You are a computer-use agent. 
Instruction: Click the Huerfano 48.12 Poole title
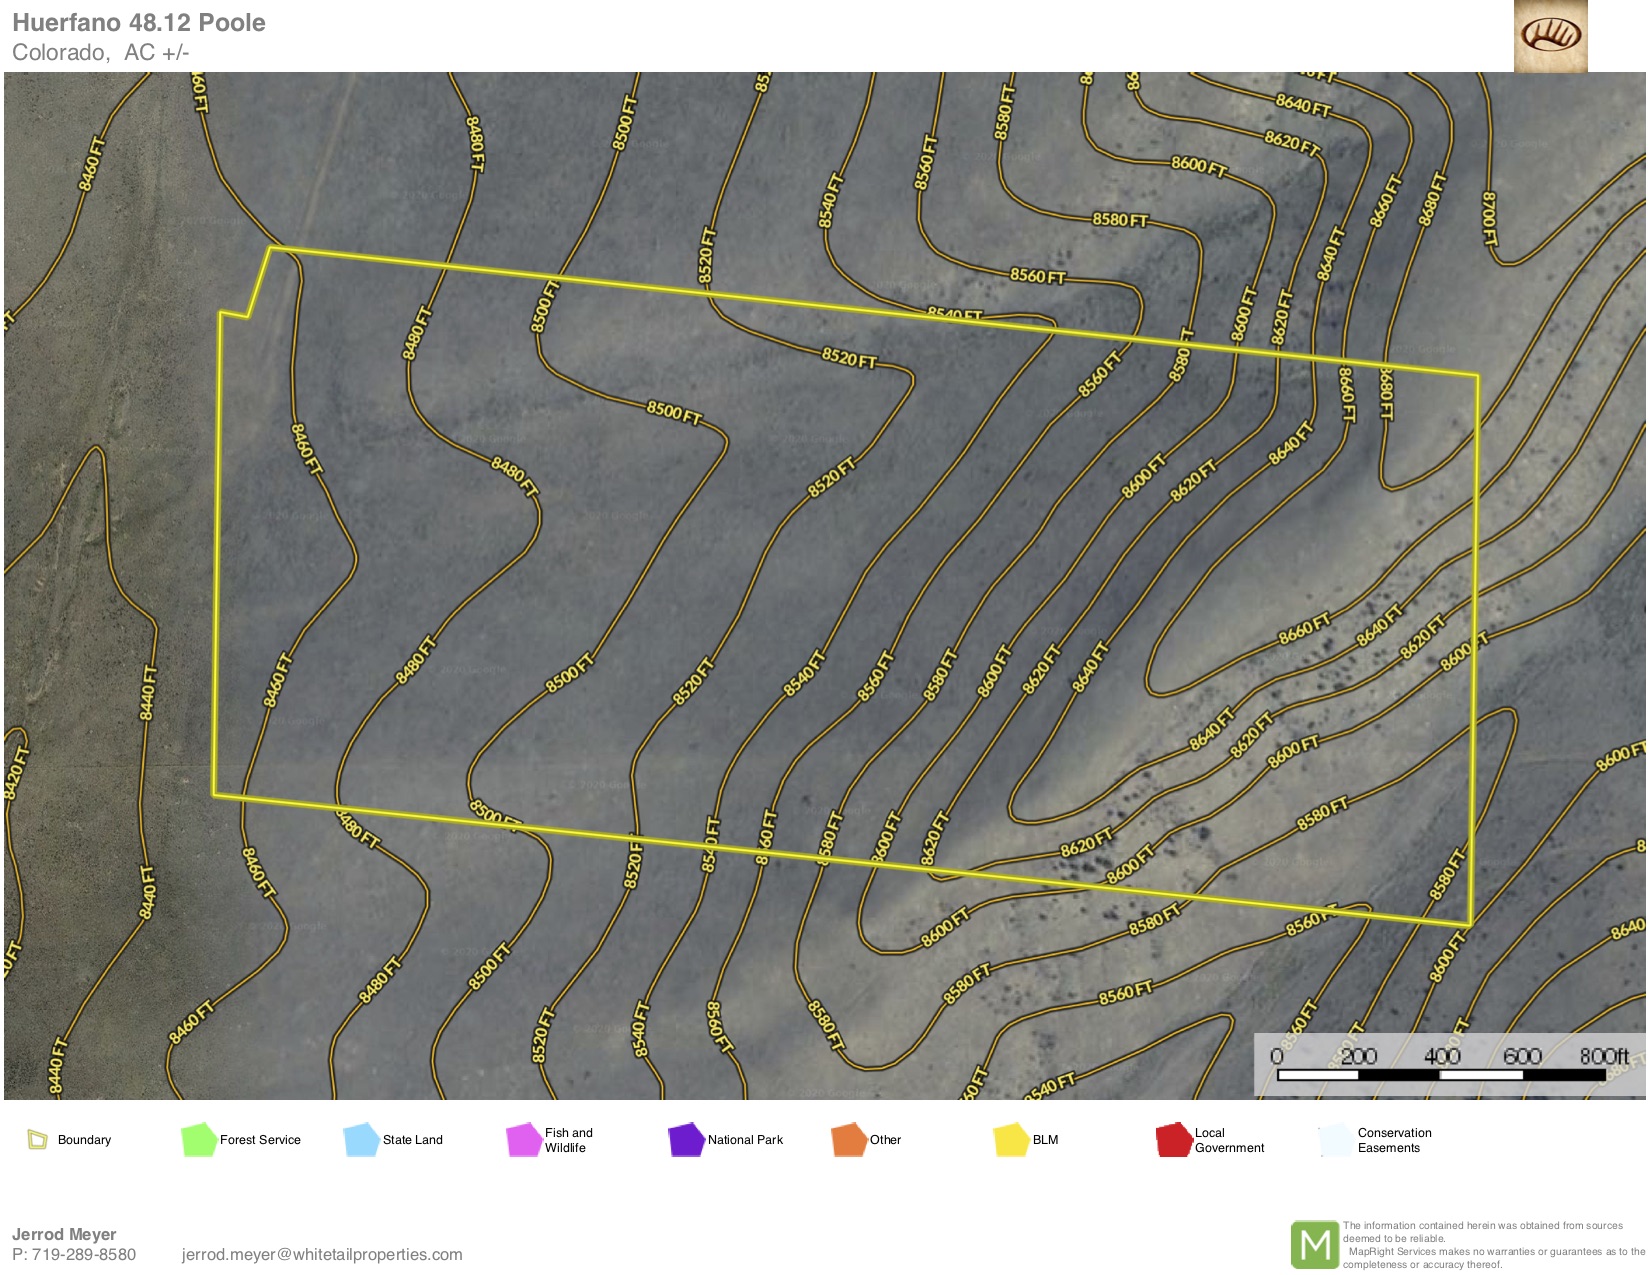click(139, 23)
